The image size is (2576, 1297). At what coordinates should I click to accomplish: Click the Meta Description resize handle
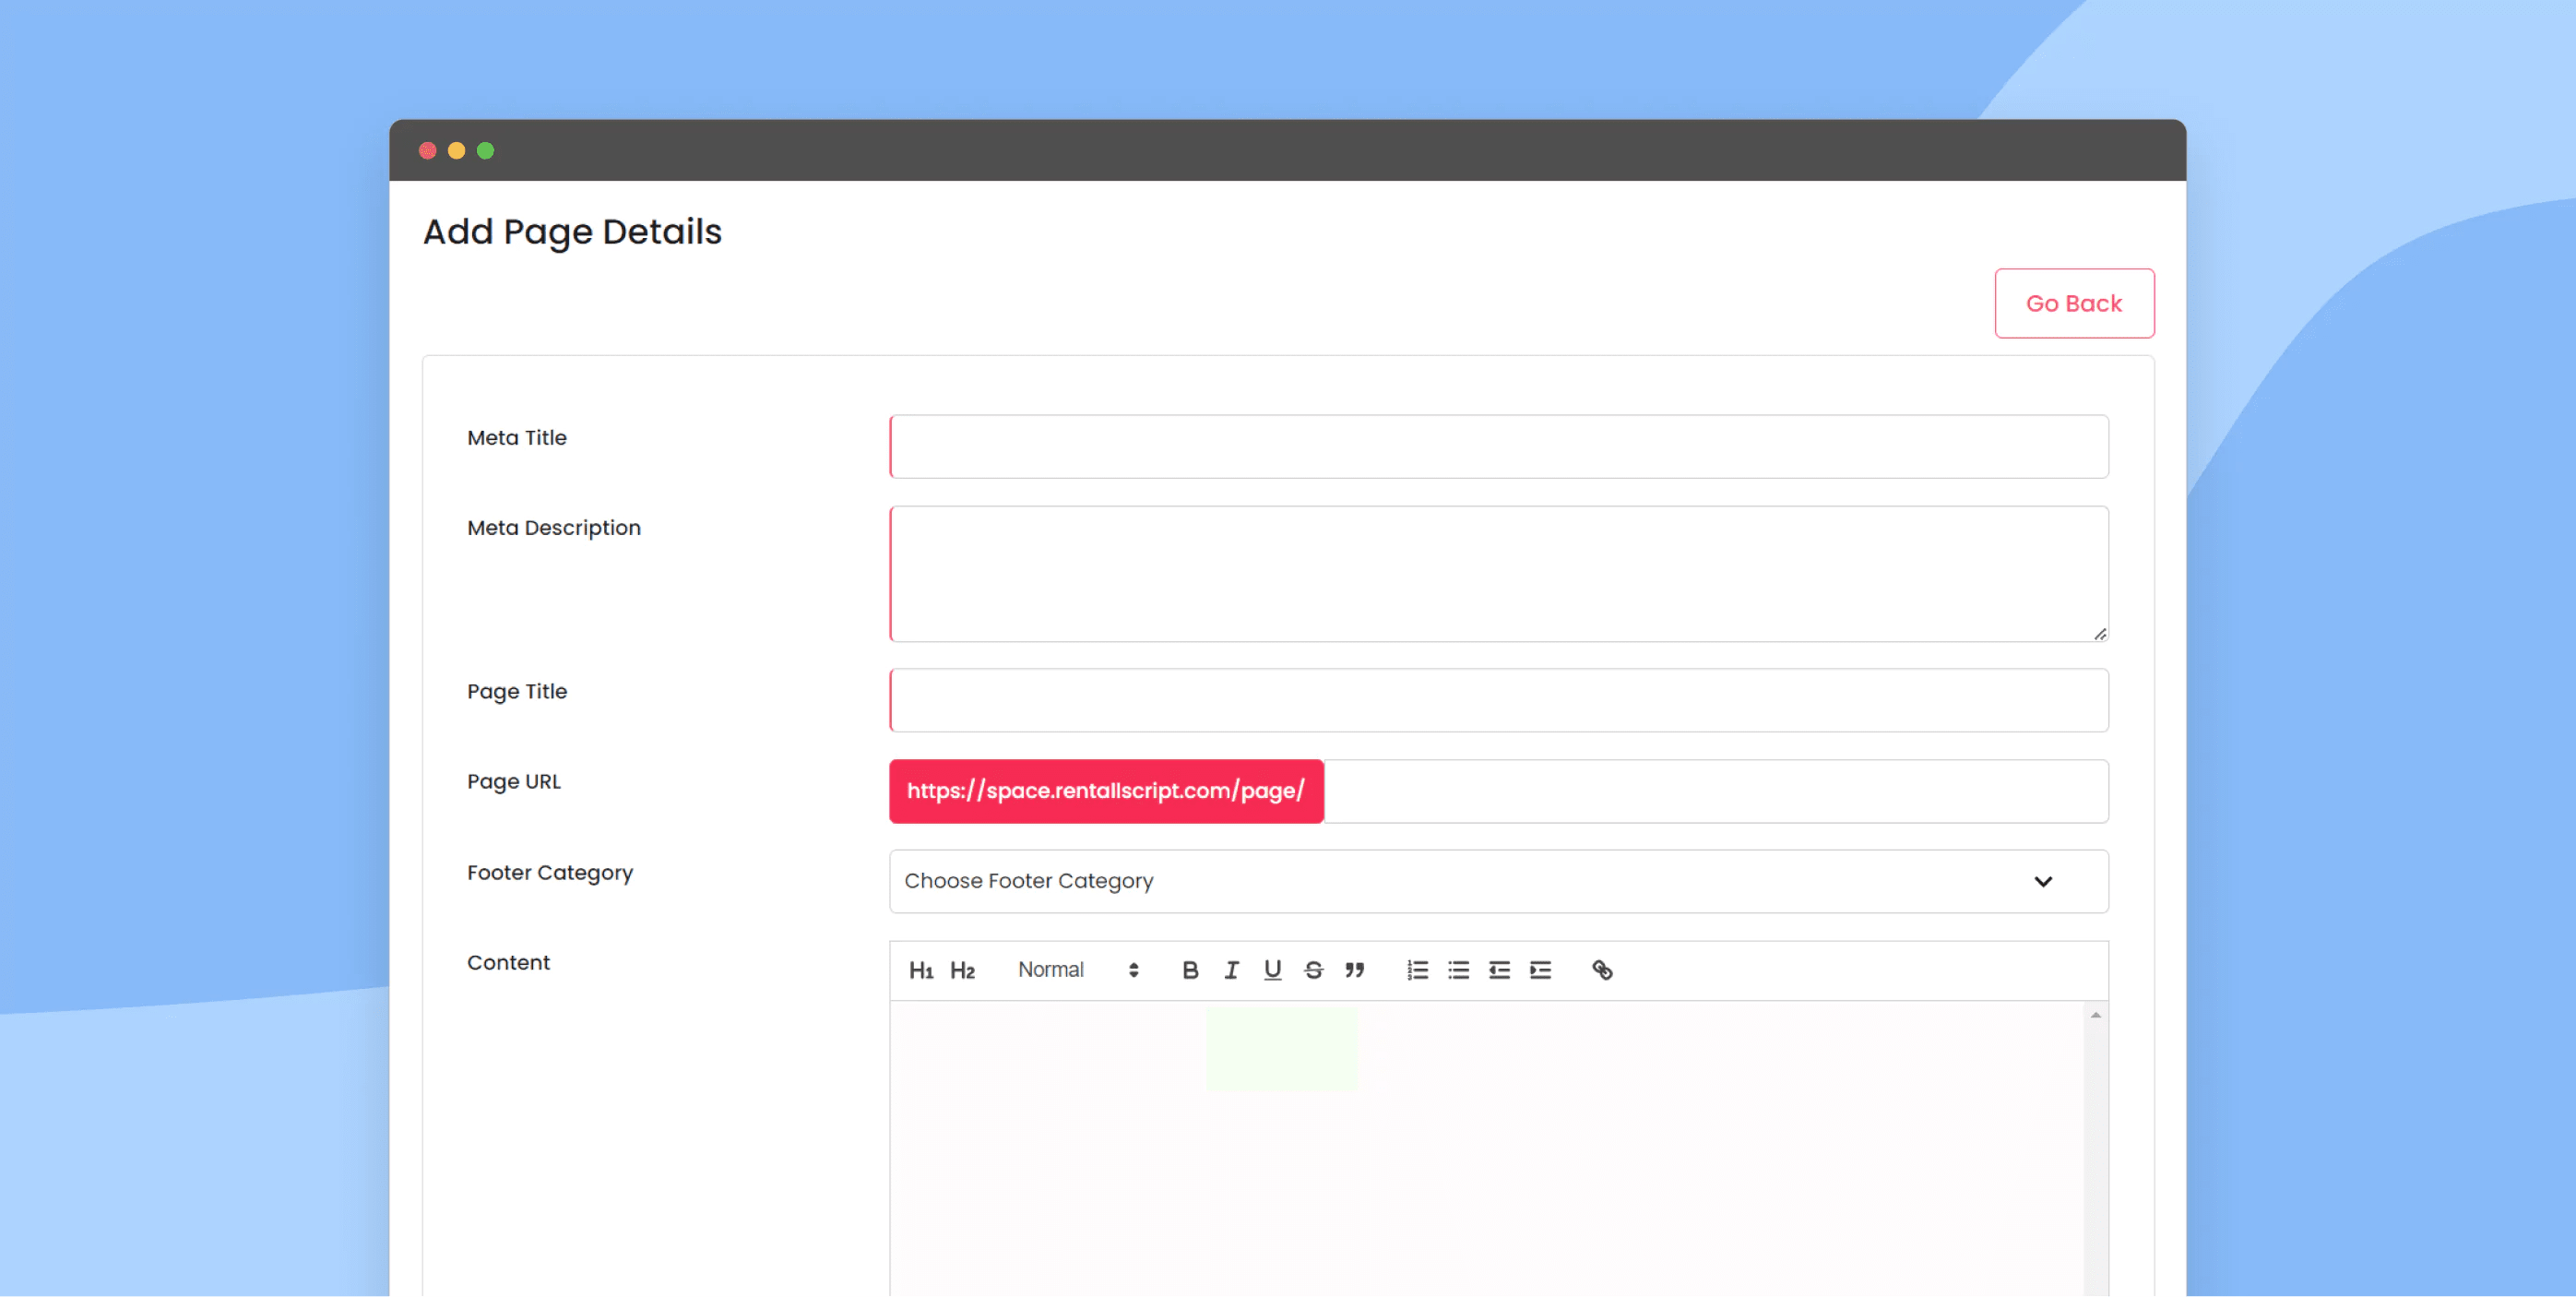pyautogui.click(x=2100, y=634)
